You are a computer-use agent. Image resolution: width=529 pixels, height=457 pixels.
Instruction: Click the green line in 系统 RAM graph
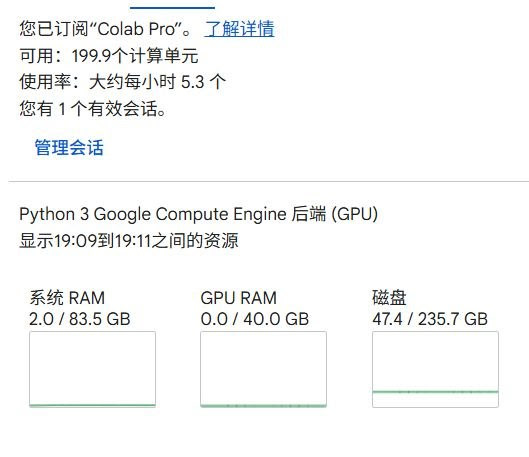pyautogui.click(x=92, y=405)
